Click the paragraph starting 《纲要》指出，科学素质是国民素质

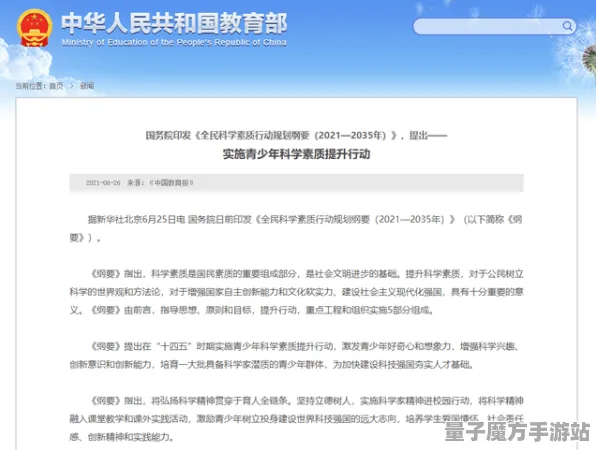296,292
